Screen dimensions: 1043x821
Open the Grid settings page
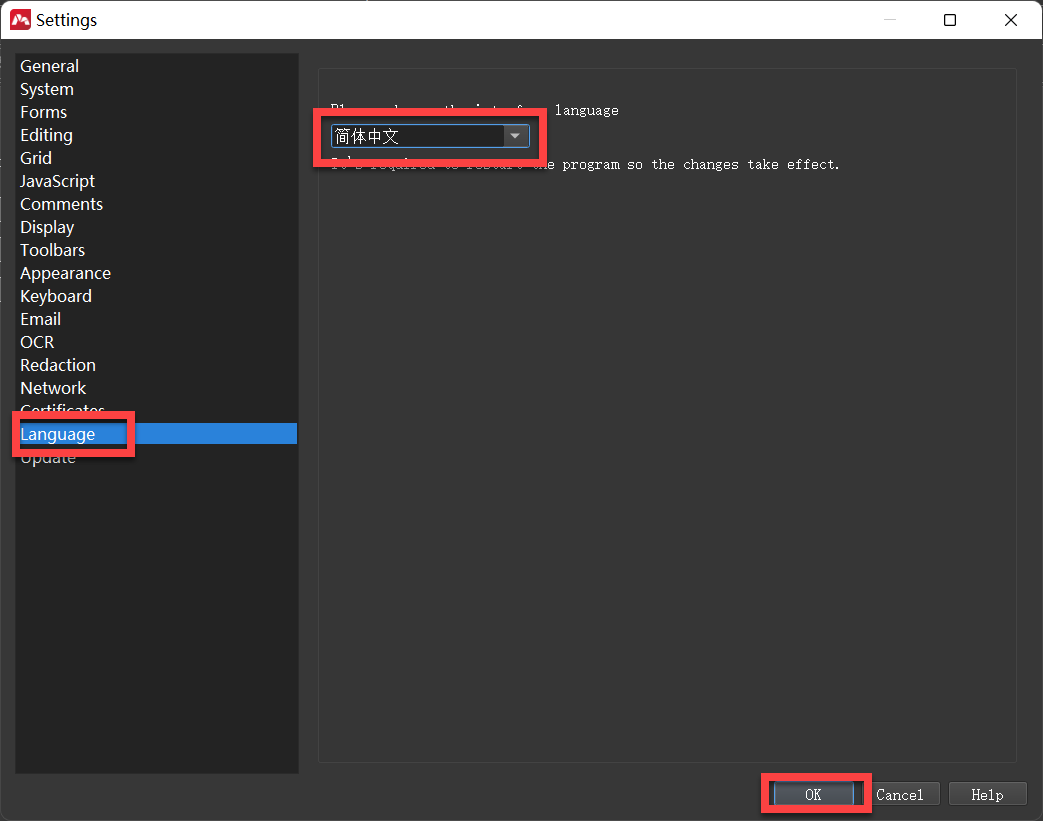click(x=36, y=158)
